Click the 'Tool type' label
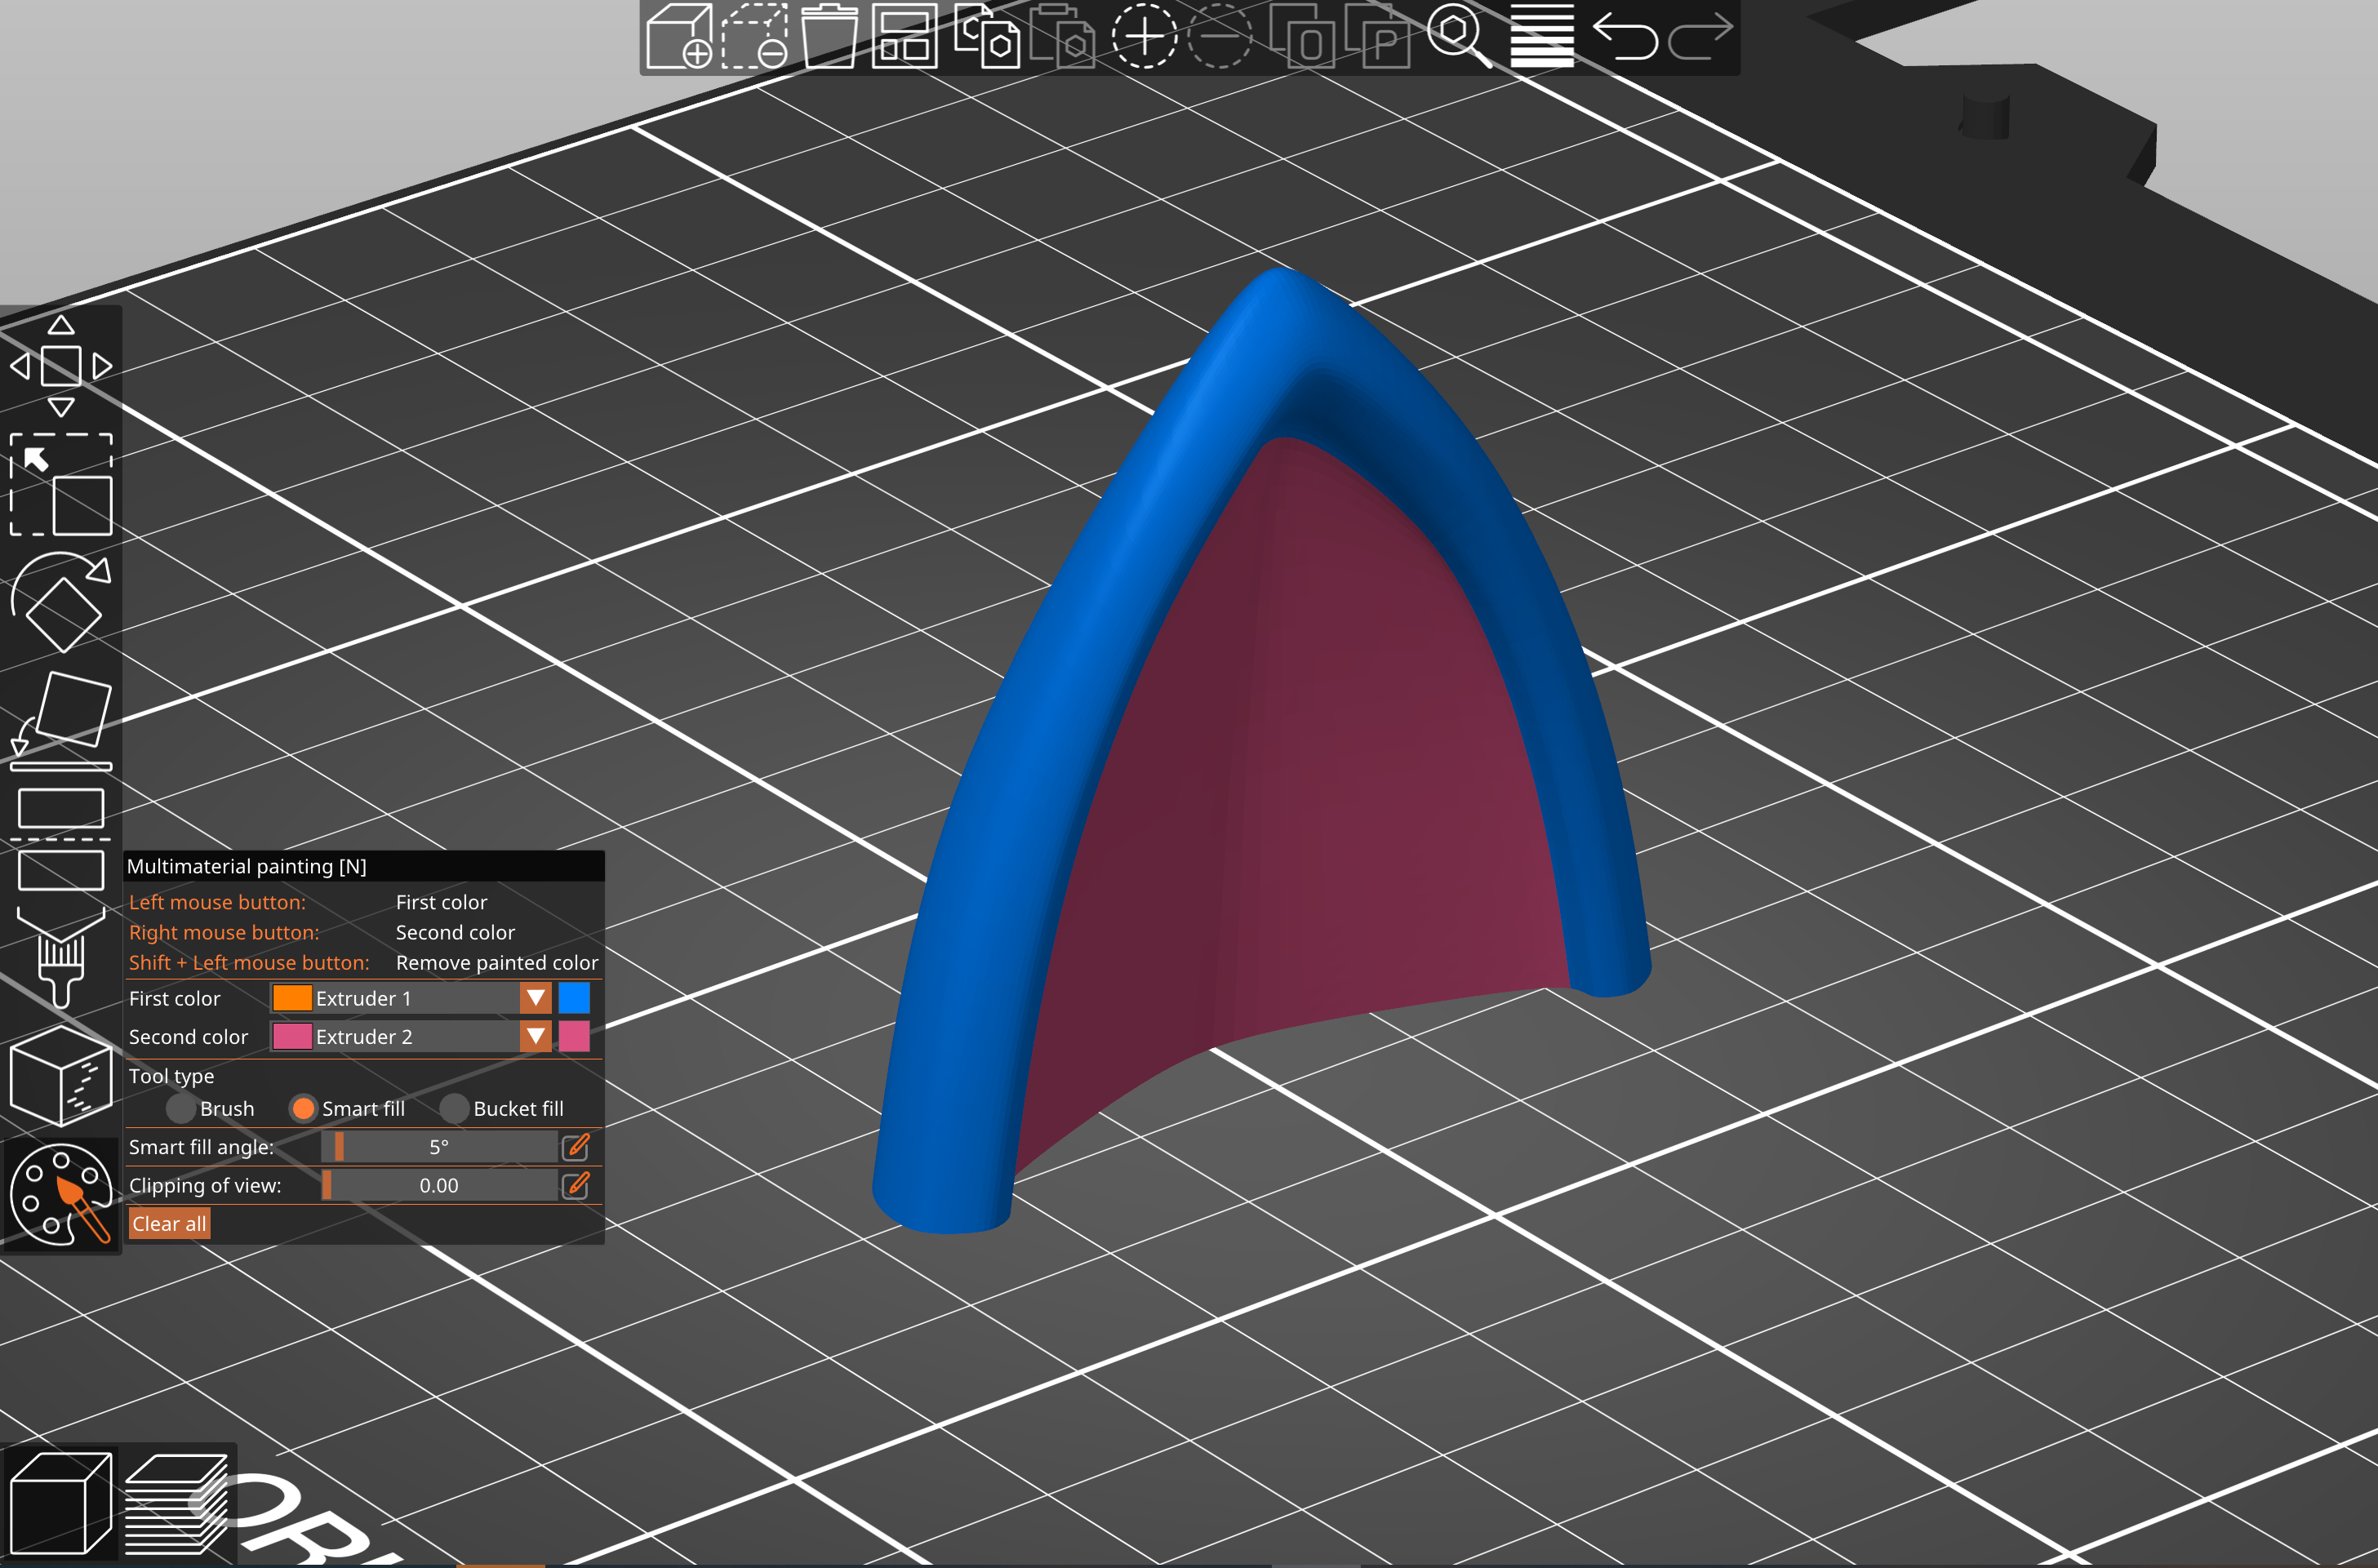The image size is (2378, 1568). pyautogui.click(x=171, y=1076)
